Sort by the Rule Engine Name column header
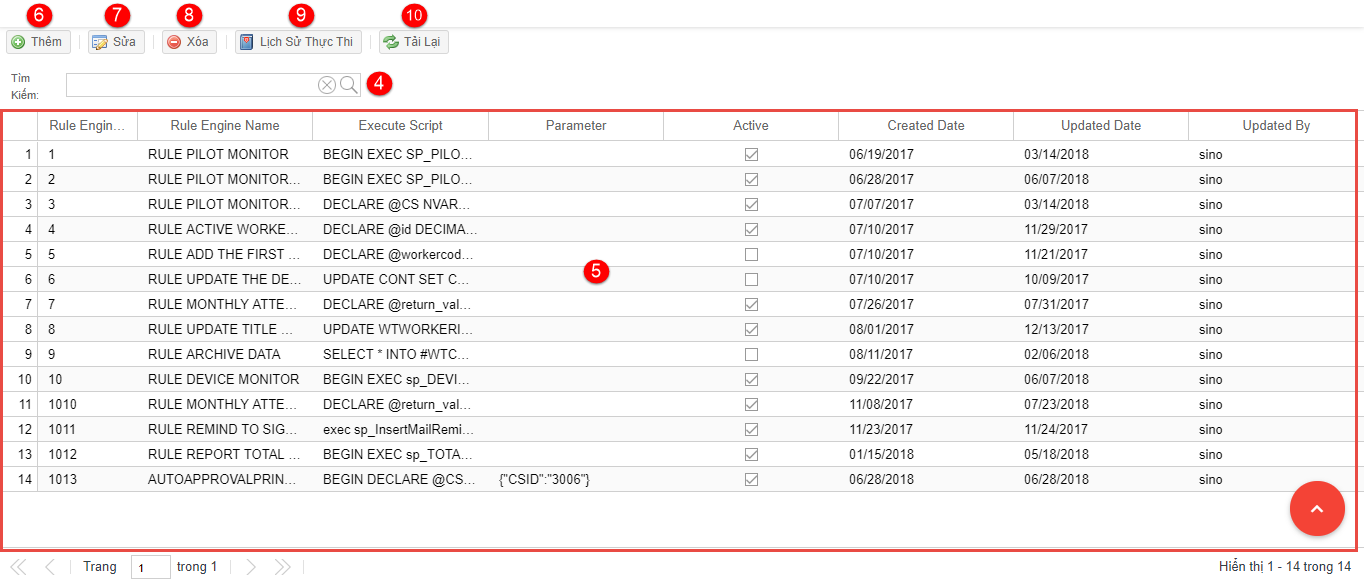The width and height of the screenshot is (1364, 583). (225, 126)
